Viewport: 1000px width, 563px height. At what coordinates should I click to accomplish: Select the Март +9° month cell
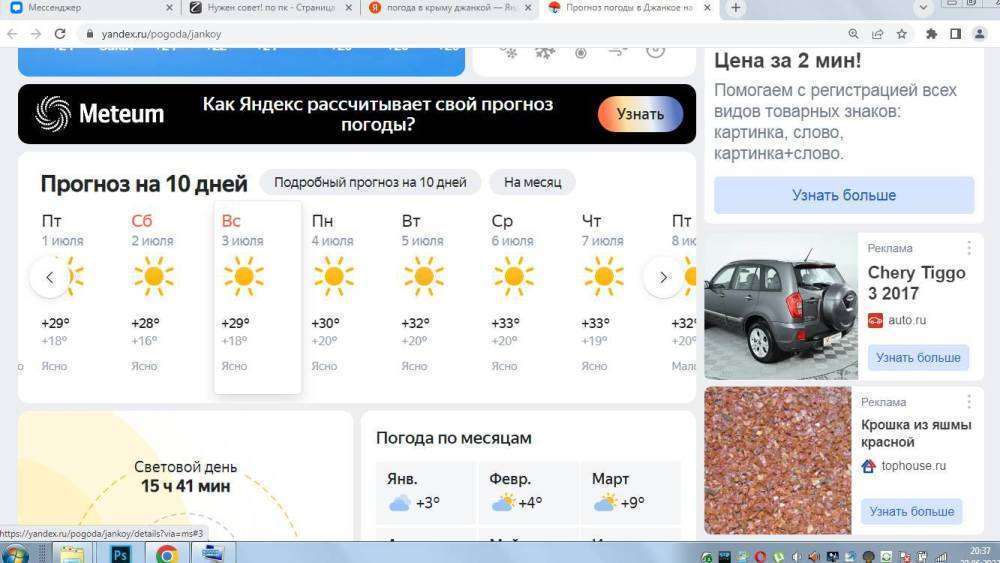pos(631,493)
